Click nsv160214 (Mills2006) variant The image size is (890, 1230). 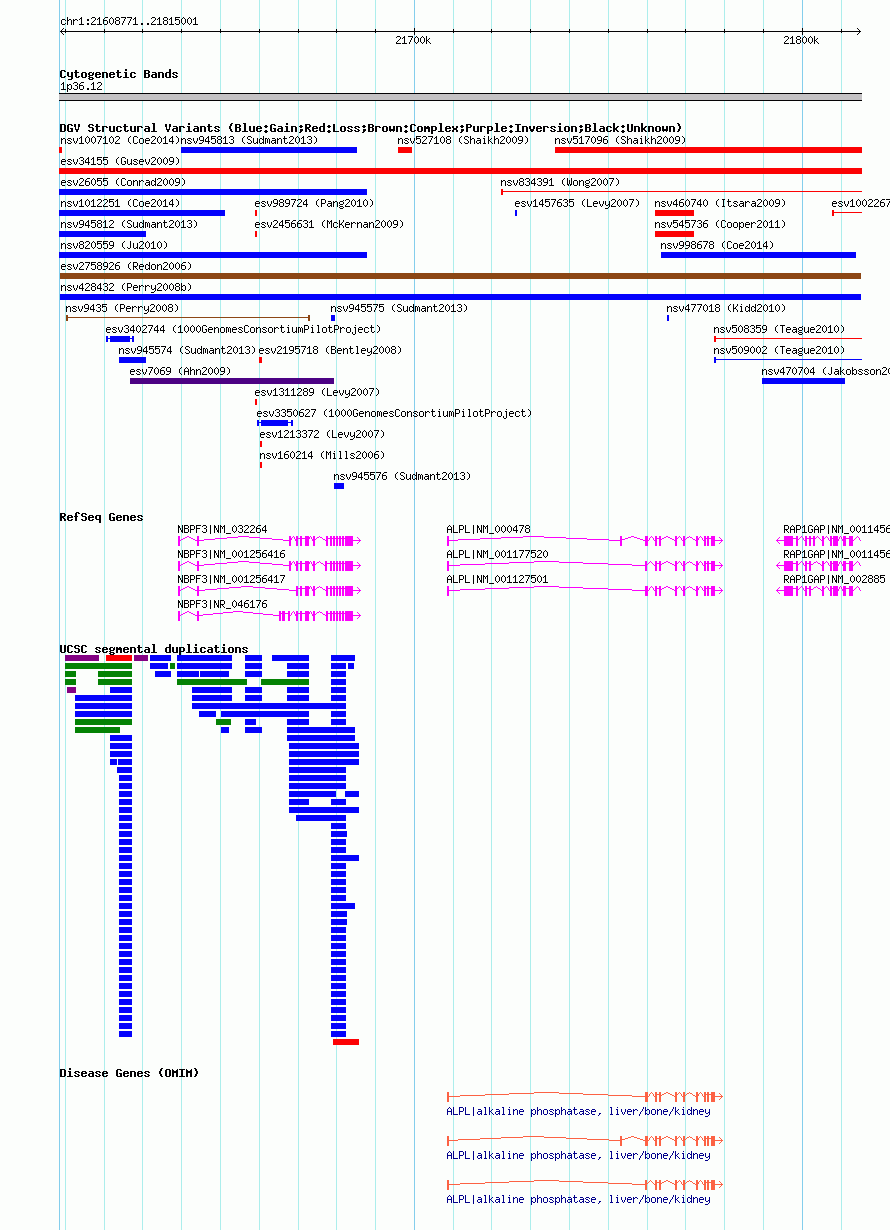261,465
